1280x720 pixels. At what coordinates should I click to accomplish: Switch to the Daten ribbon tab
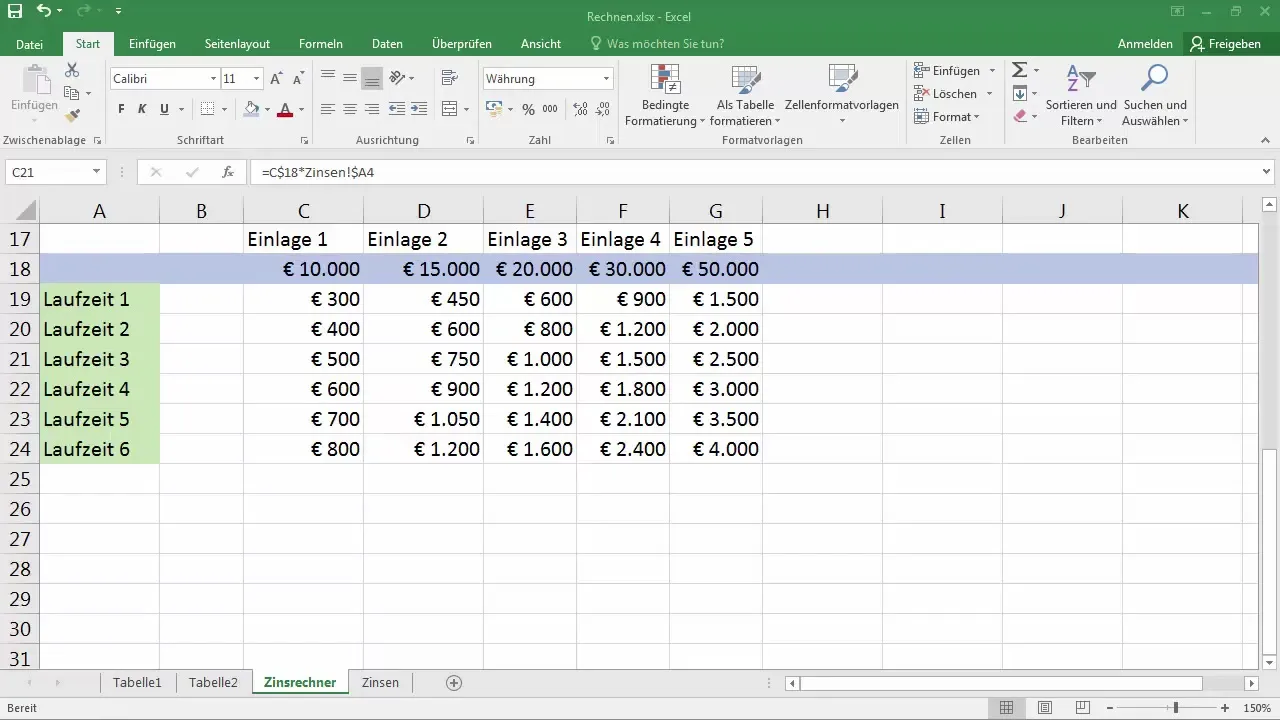[387, 44]
